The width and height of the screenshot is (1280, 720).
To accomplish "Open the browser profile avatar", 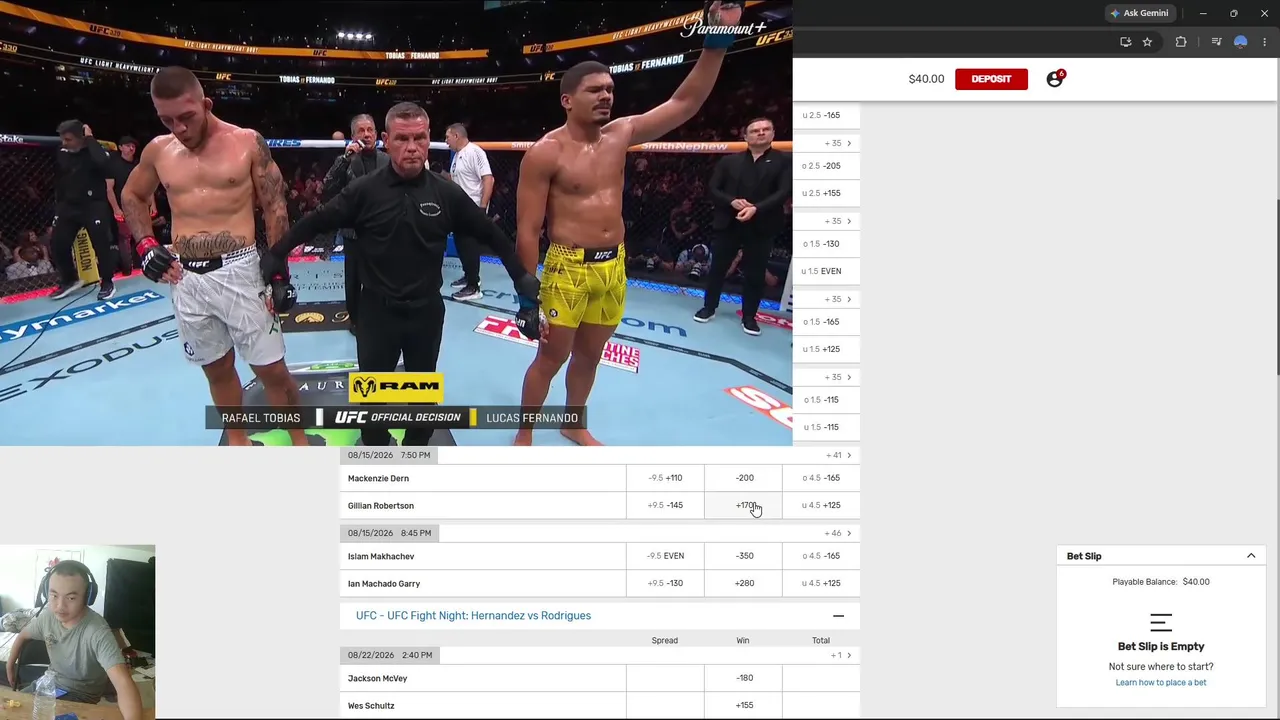I will pyautogui.click(x=1240, y=42).
